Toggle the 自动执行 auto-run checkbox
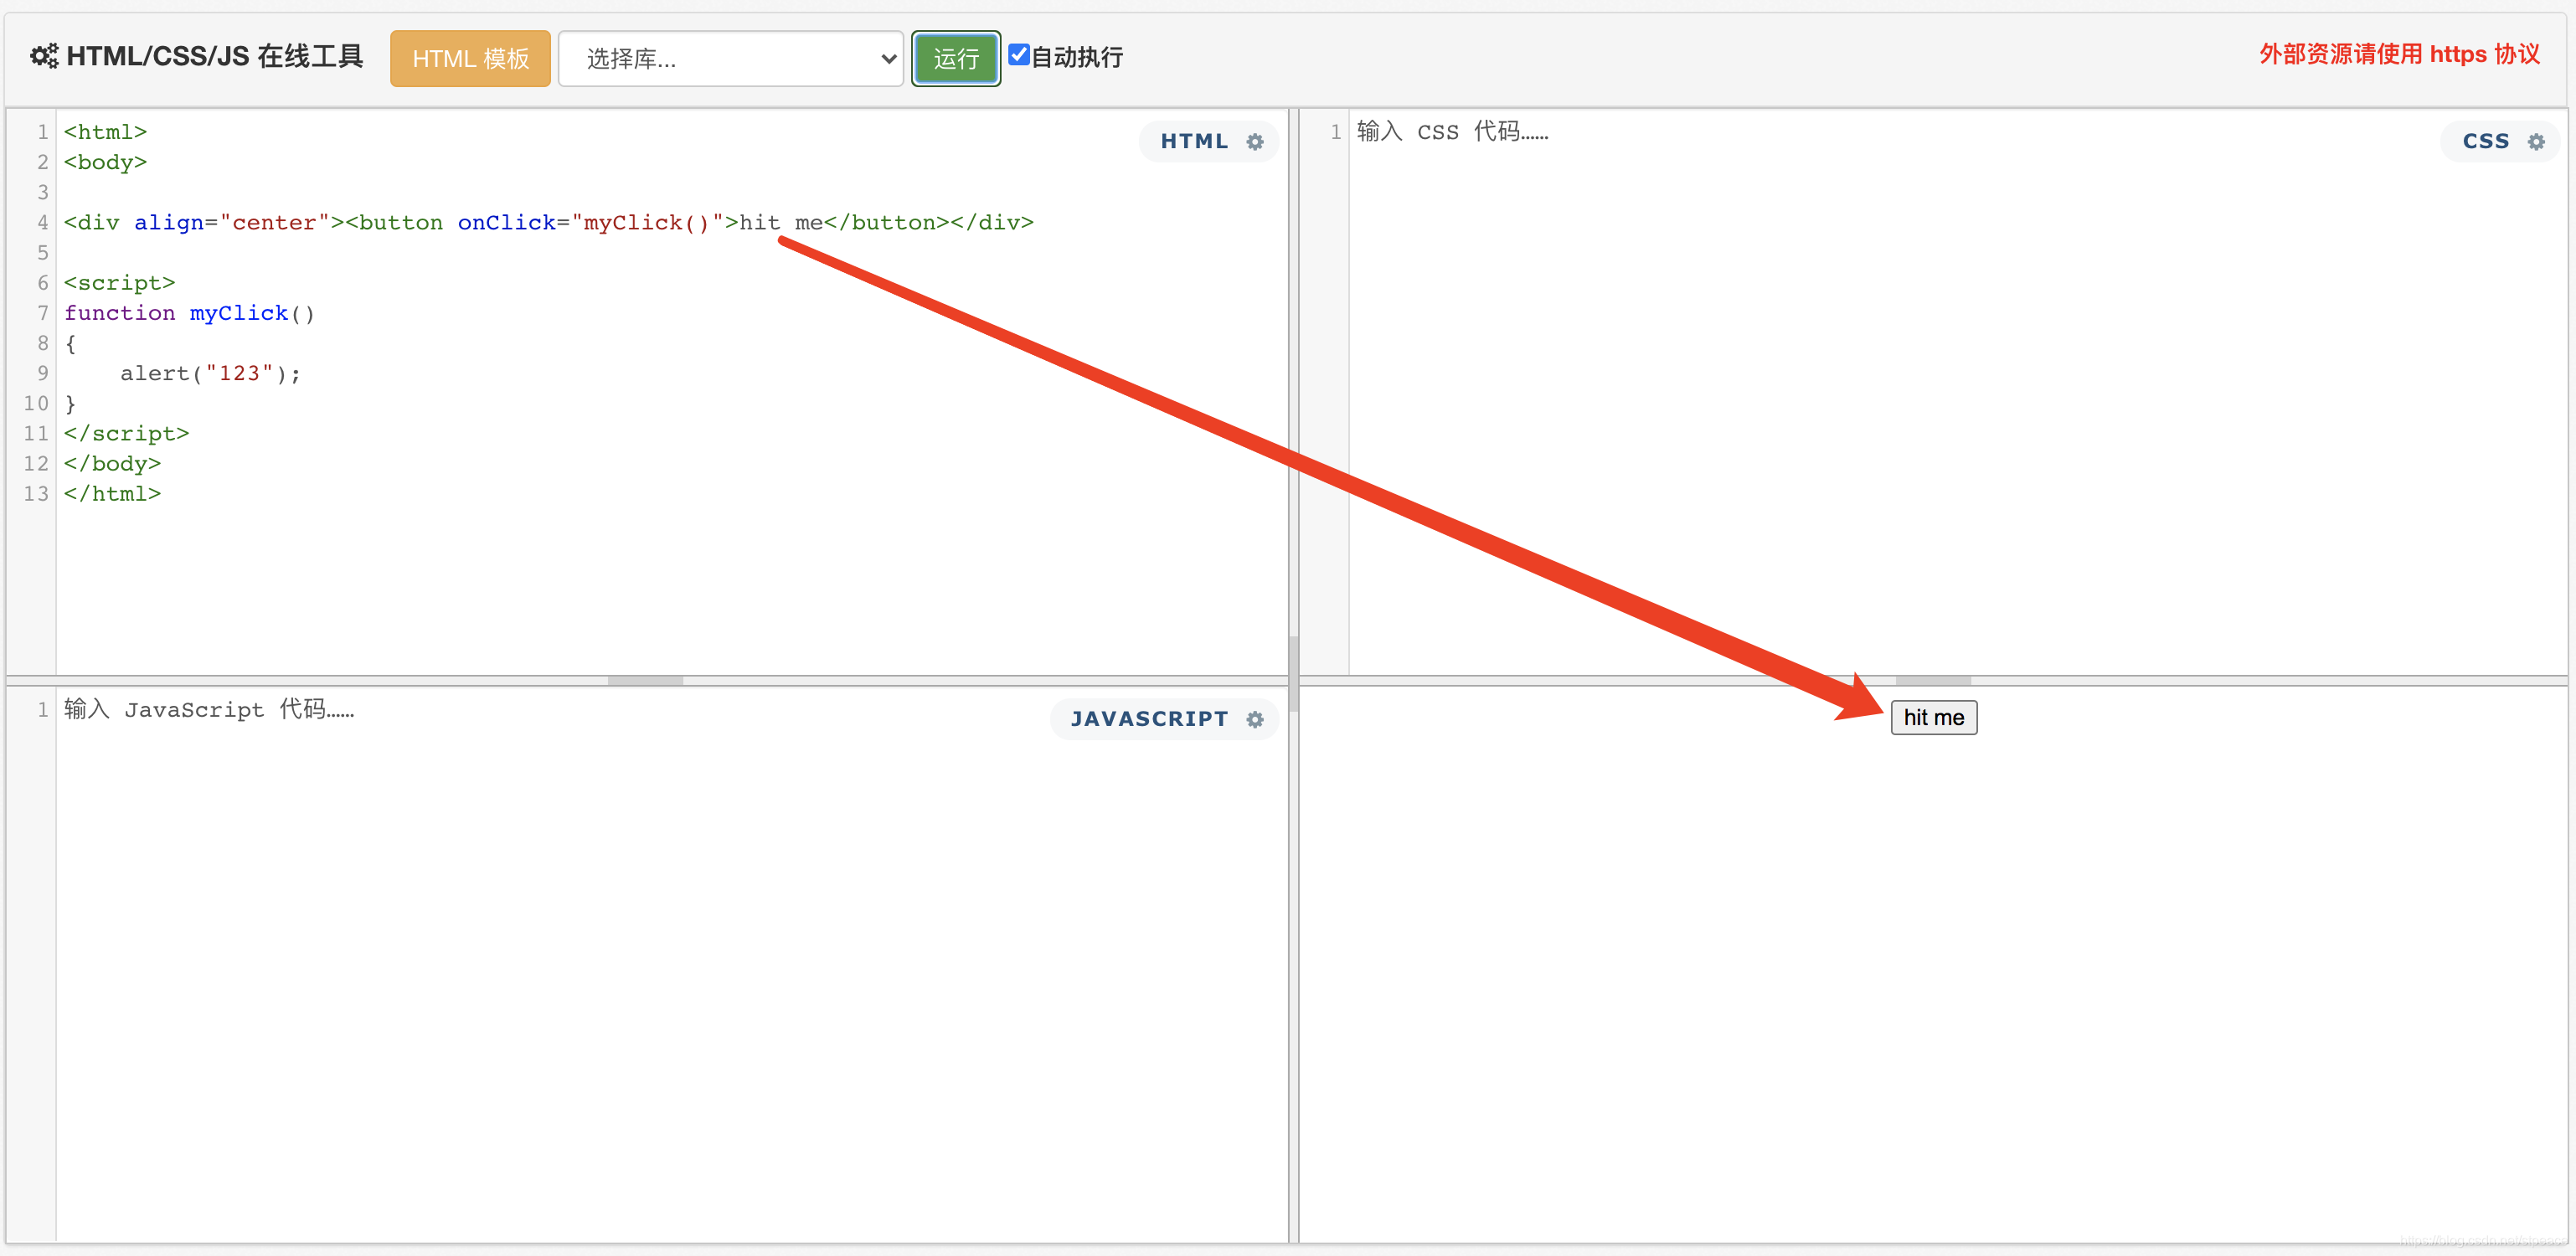This screenshot has height=1256, width=2576. (1018, 55)
